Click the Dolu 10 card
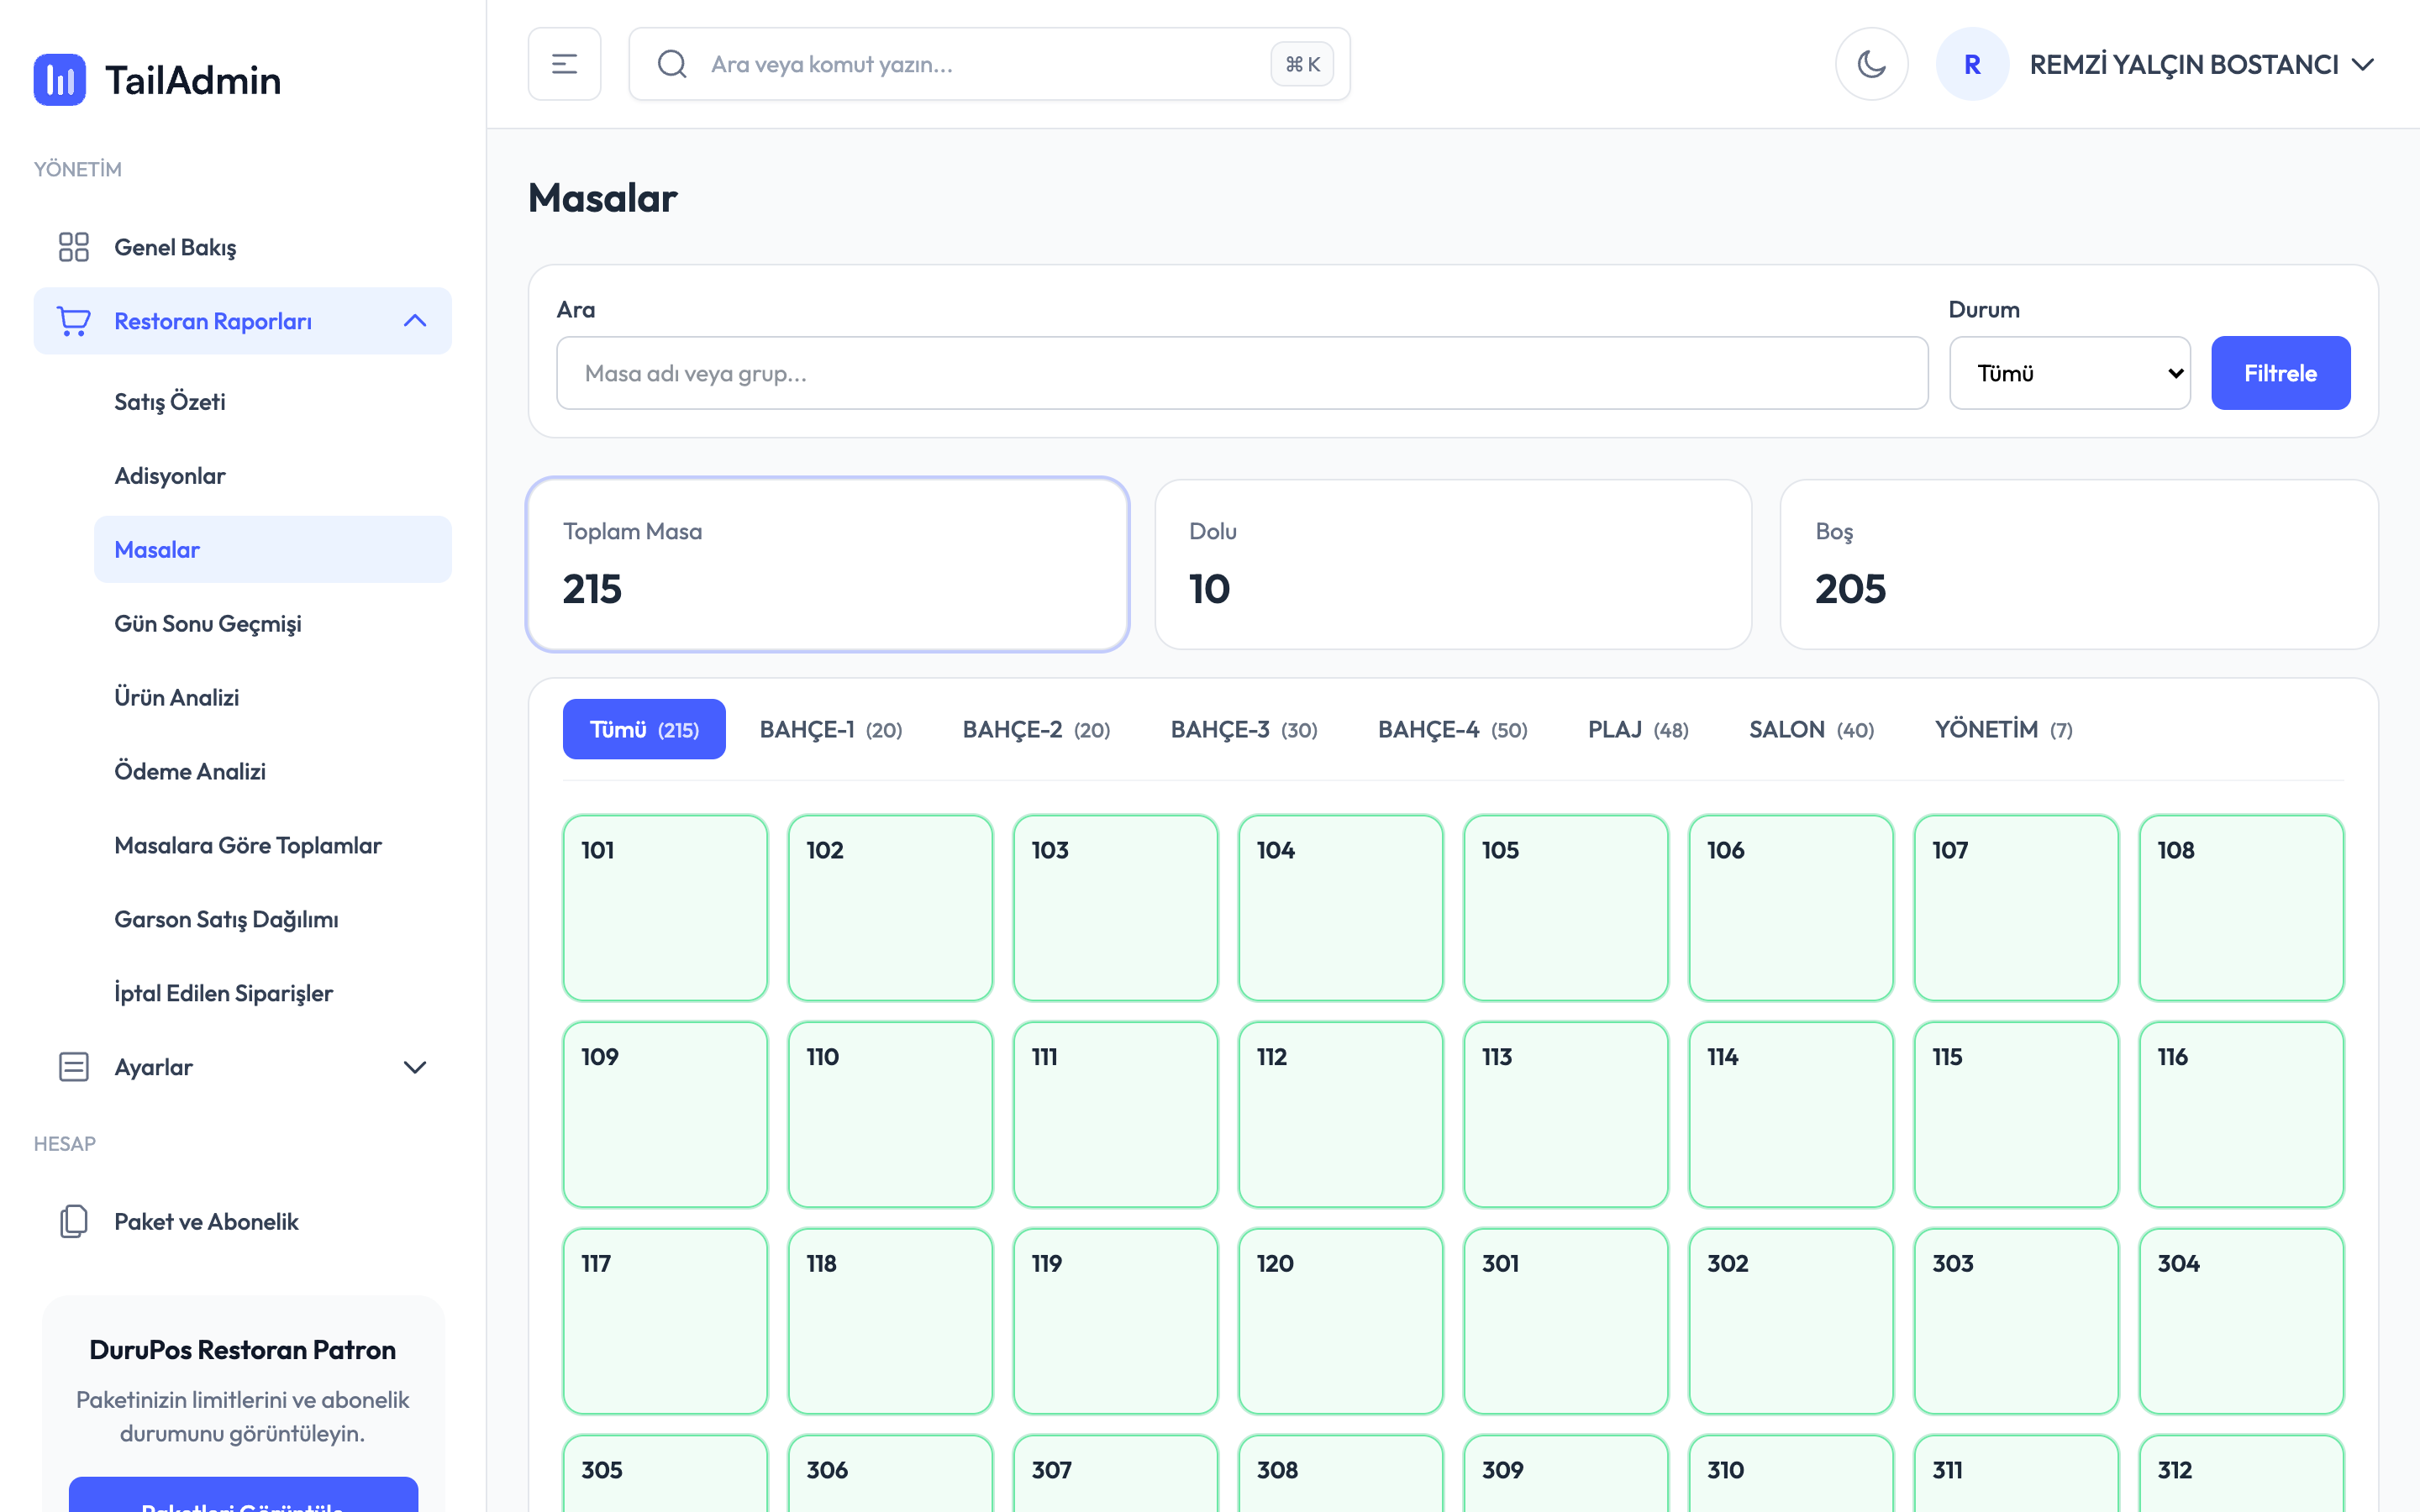This screenshot has width=2420, height=1512. [x=1453, y=564]
